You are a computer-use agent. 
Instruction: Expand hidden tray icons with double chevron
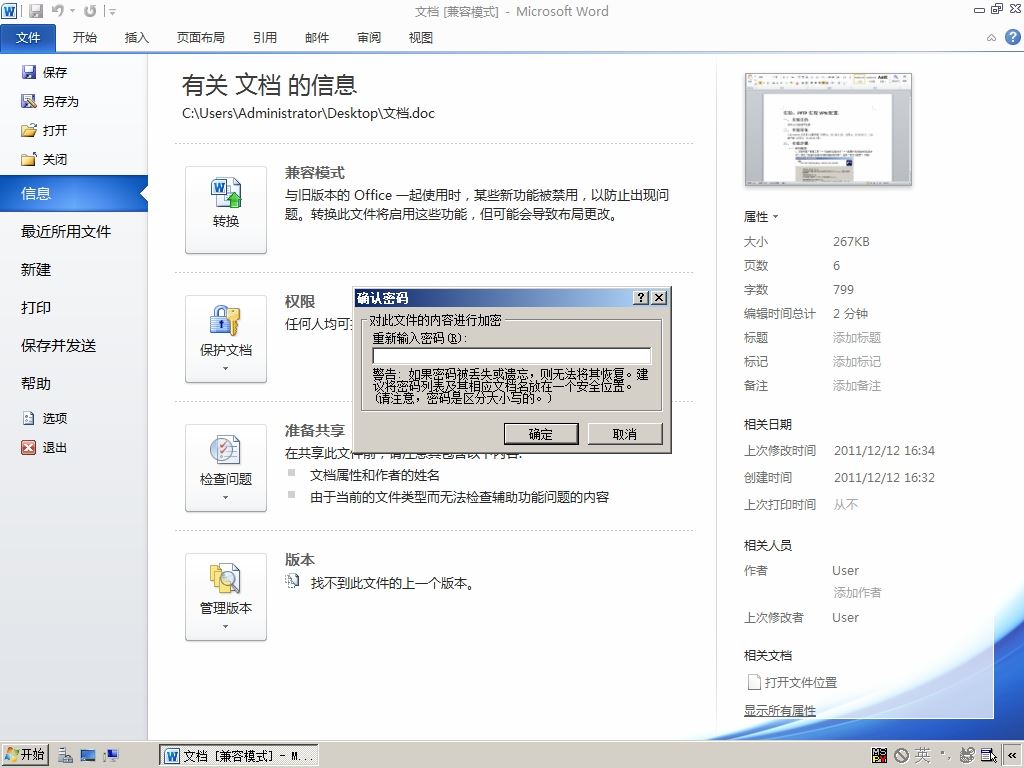[x=1013, y=756]
